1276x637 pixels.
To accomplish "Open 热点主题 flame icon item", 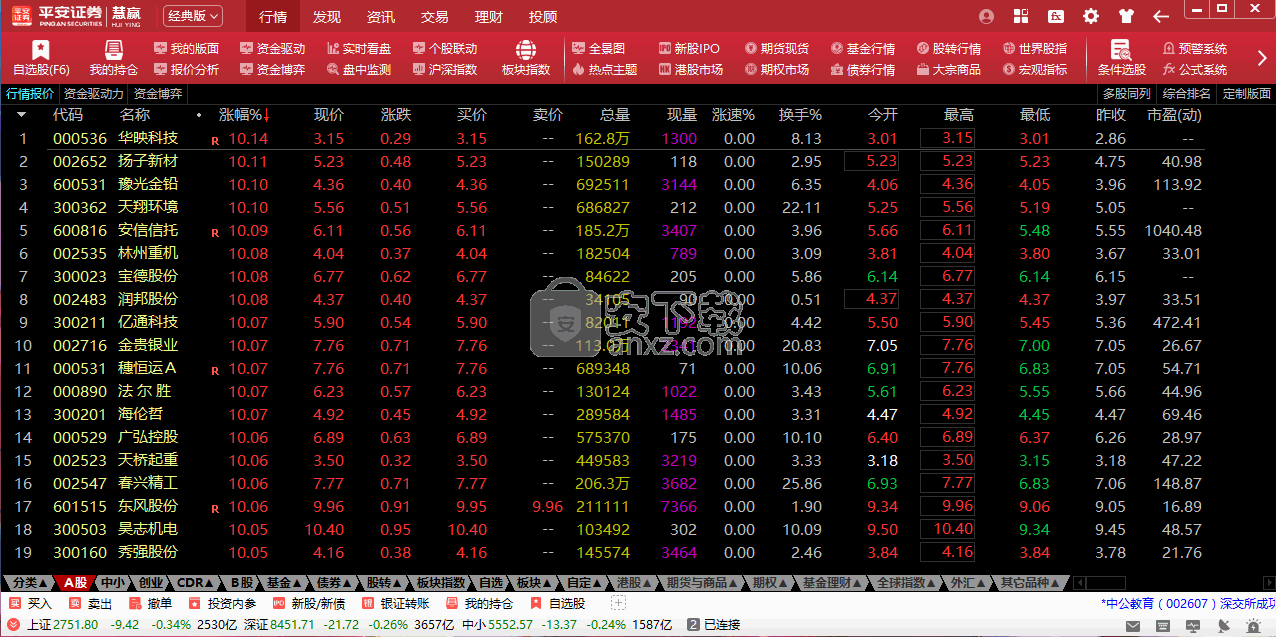I will (x=604, y=70).
